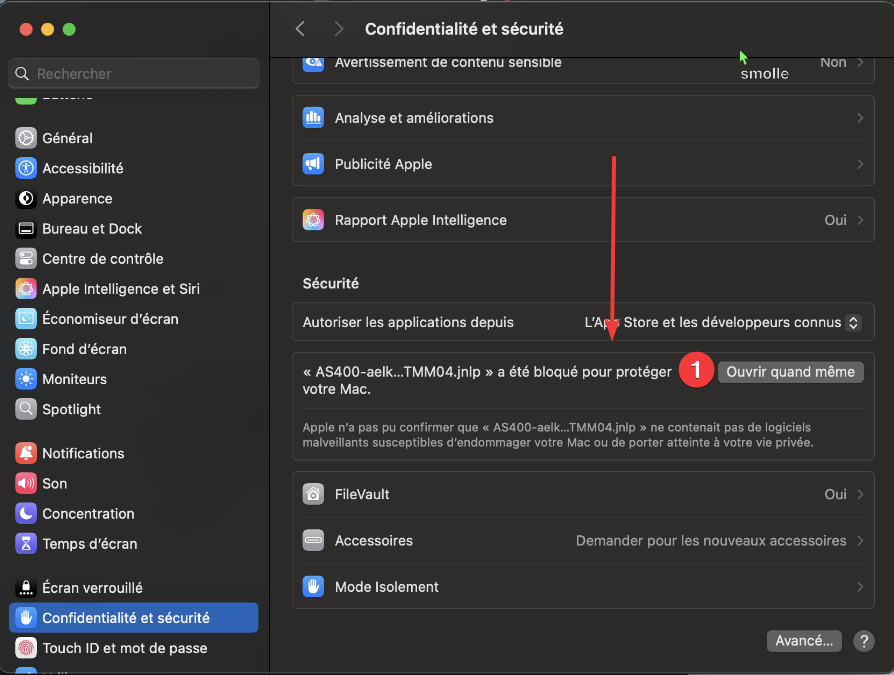
Task: Click the Son speaker icon
Action: (x=26, y=483)
